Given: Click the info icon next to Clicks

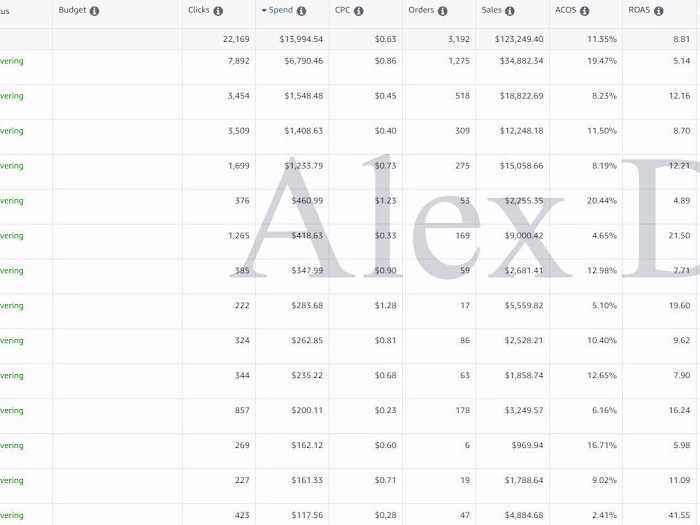Looking at the screenshot, I should click(x=218, y=11).
